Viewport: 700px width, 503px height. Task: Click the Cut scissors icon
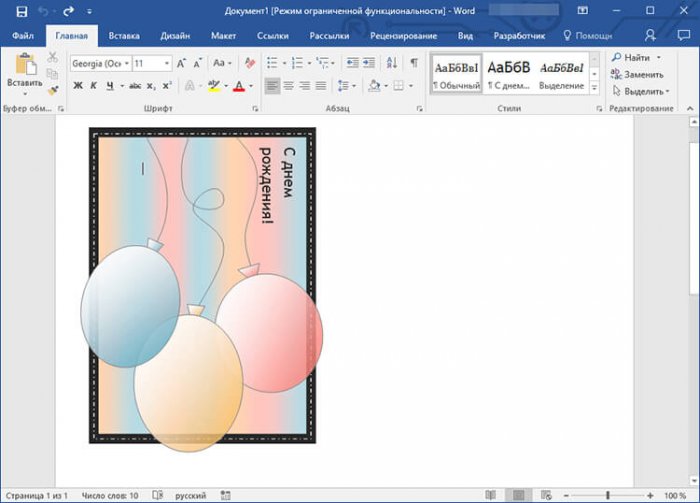52,58
